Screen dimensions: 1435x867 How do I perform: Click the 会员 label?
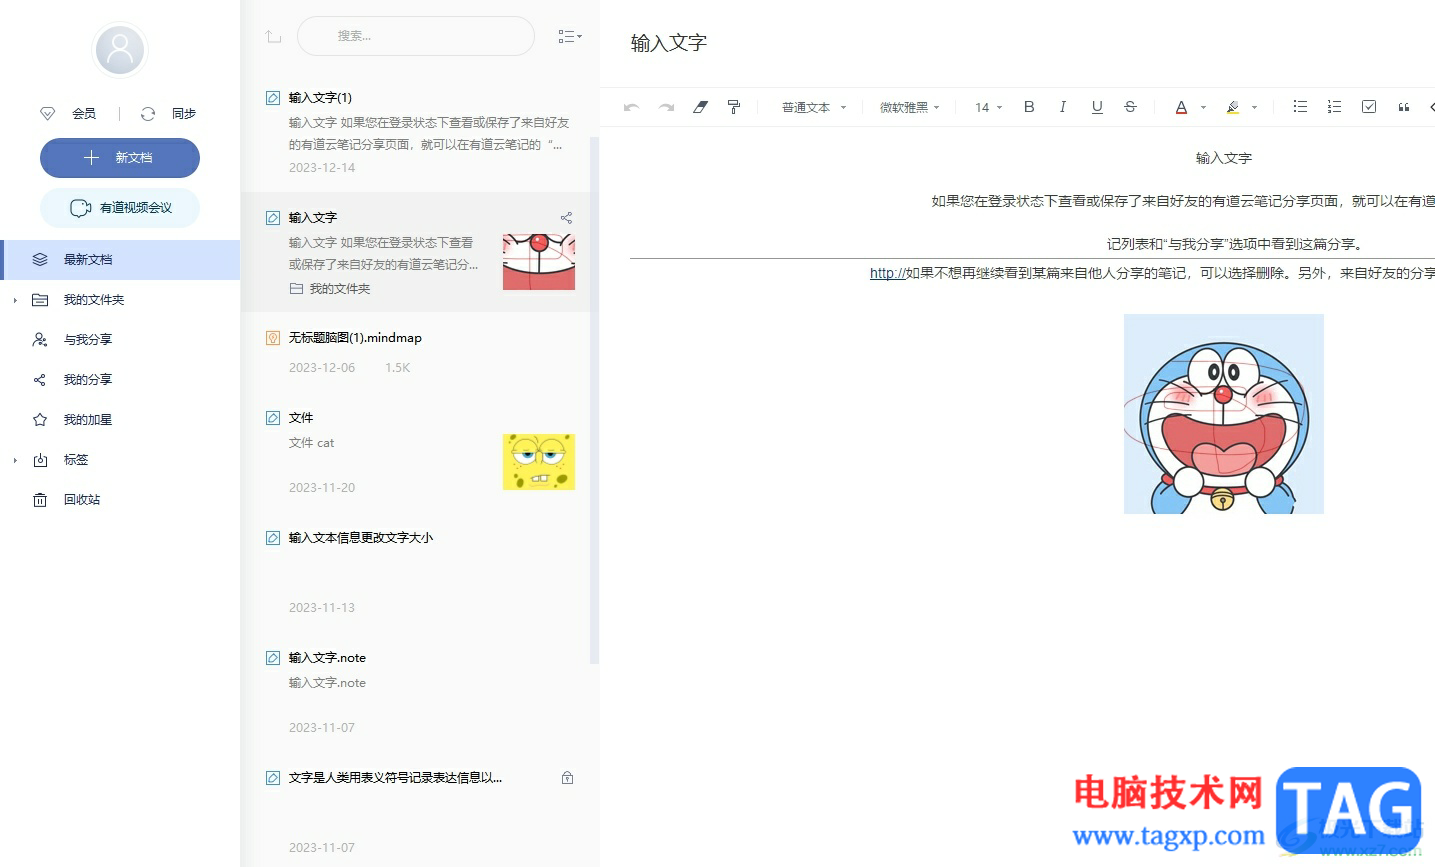pyautogui.click(x=84, y=114)
